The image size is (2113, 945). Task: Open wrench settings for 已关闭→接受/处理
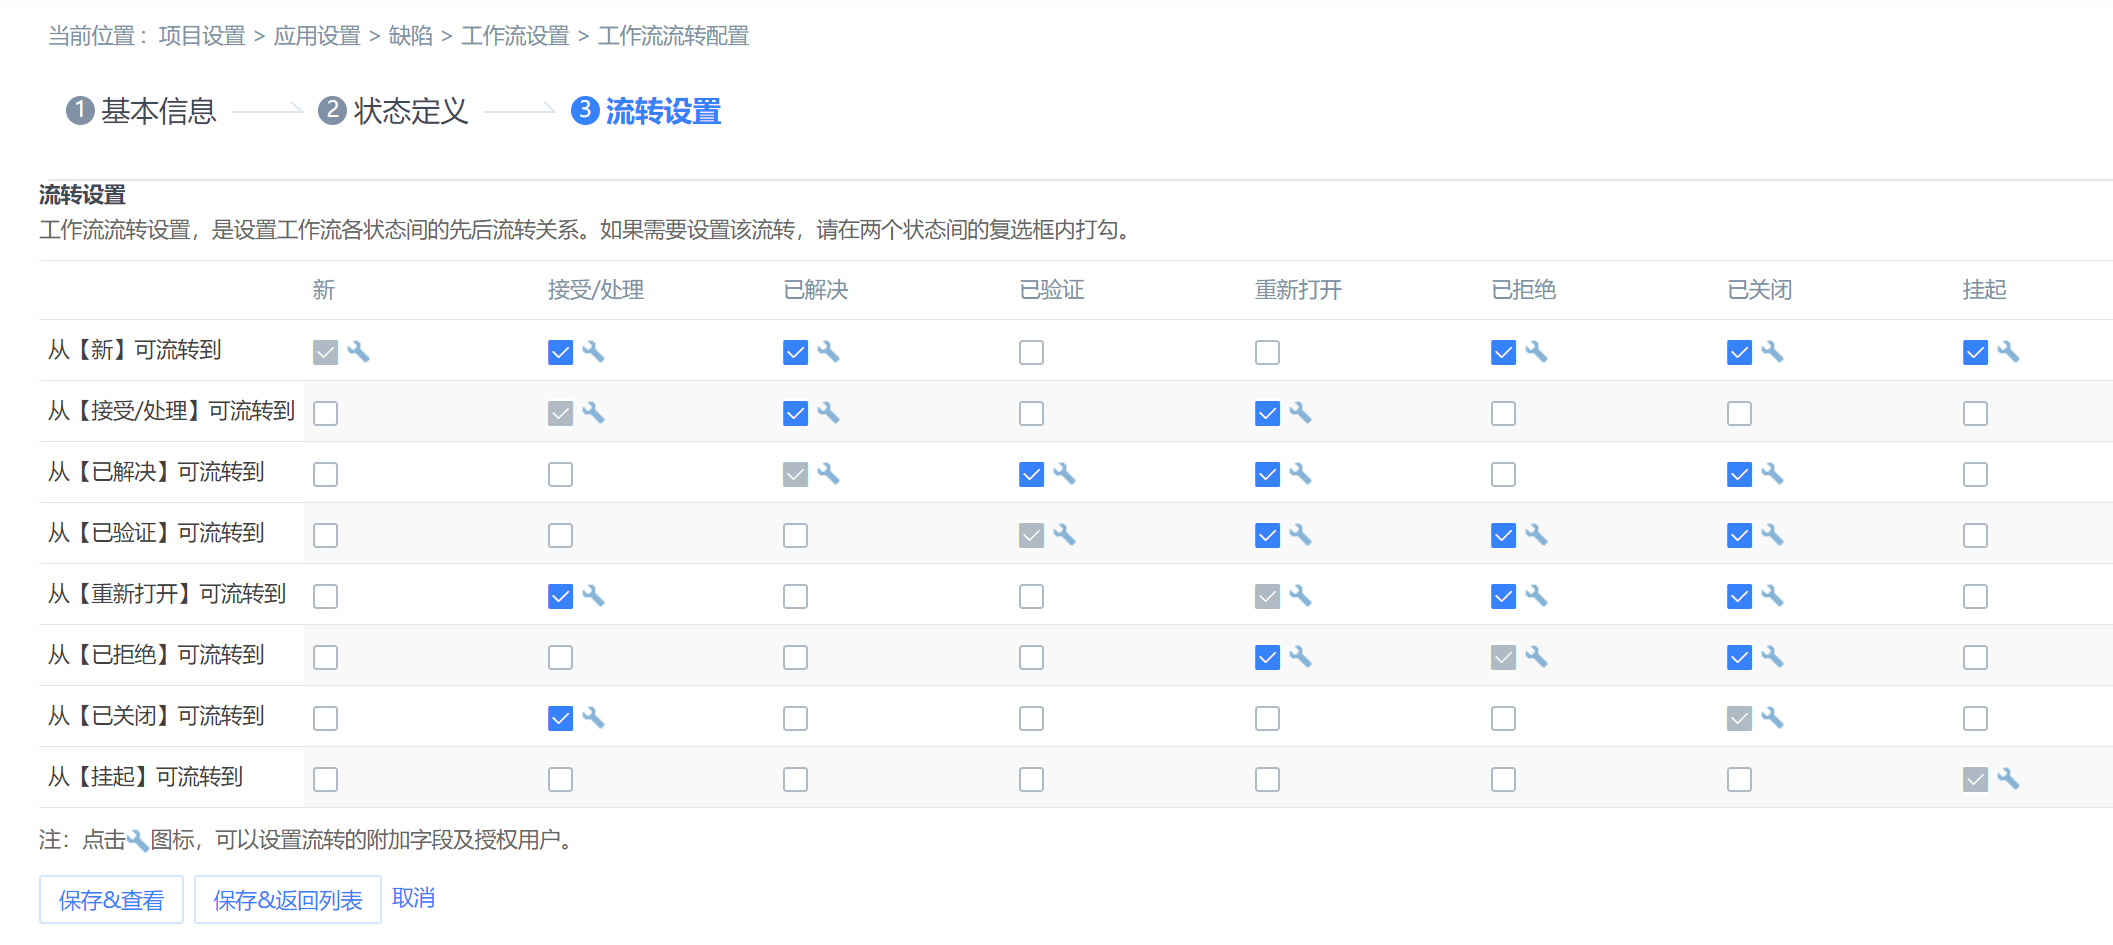click(x=595, y=717)
